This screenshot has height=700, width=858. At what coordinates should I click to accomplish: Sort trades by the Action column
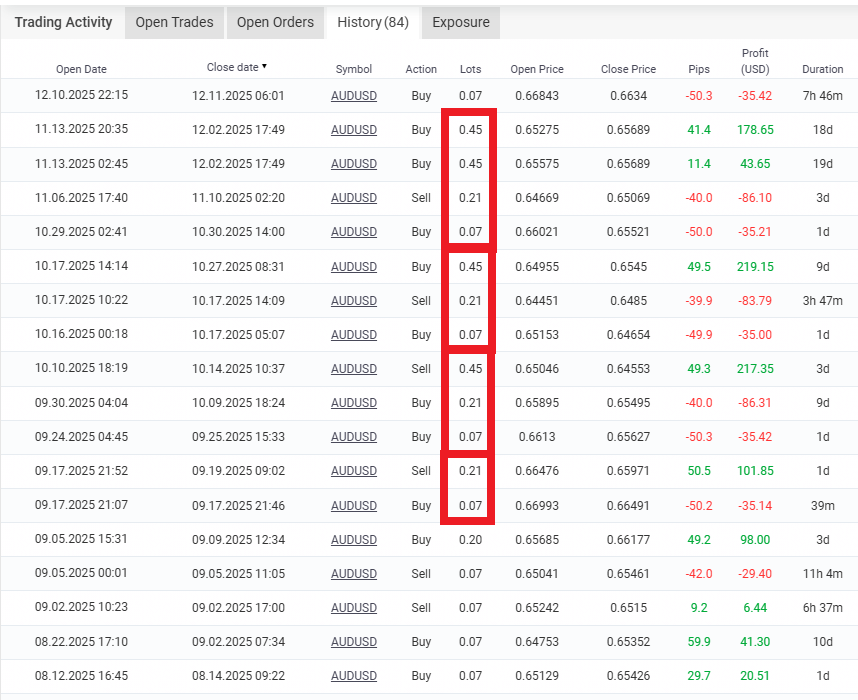tap(420, 69)
